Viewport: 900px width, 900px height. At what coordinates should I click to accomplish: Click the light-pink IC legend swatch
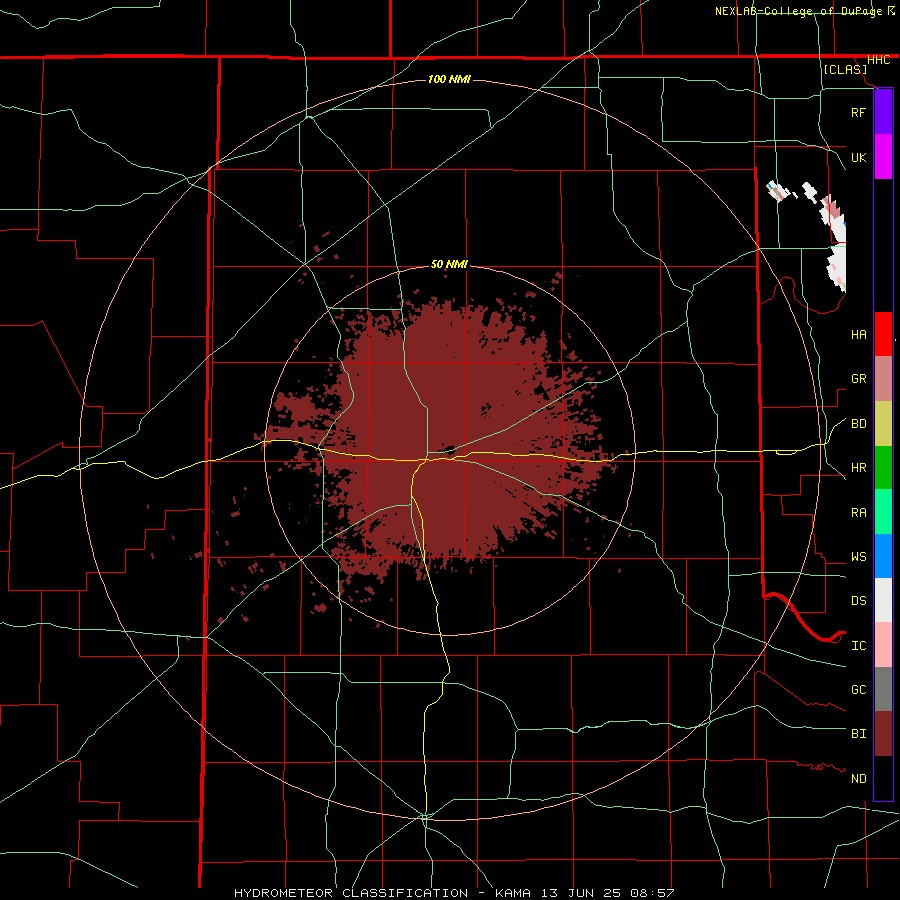[883, 645]
